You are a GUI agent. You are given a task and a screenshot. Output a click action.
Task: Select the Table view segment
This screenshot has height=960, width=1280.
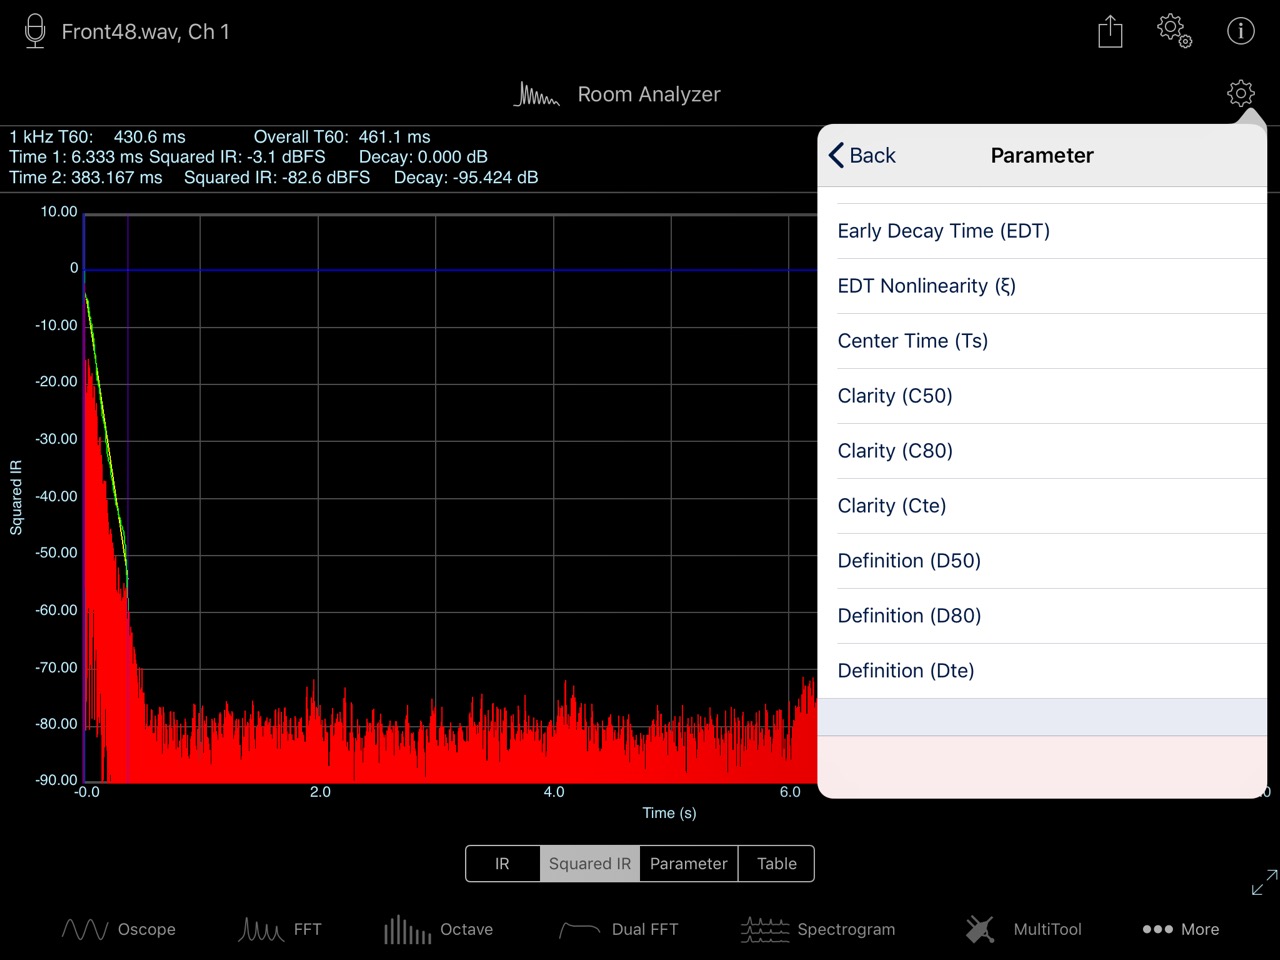(776, 864)
